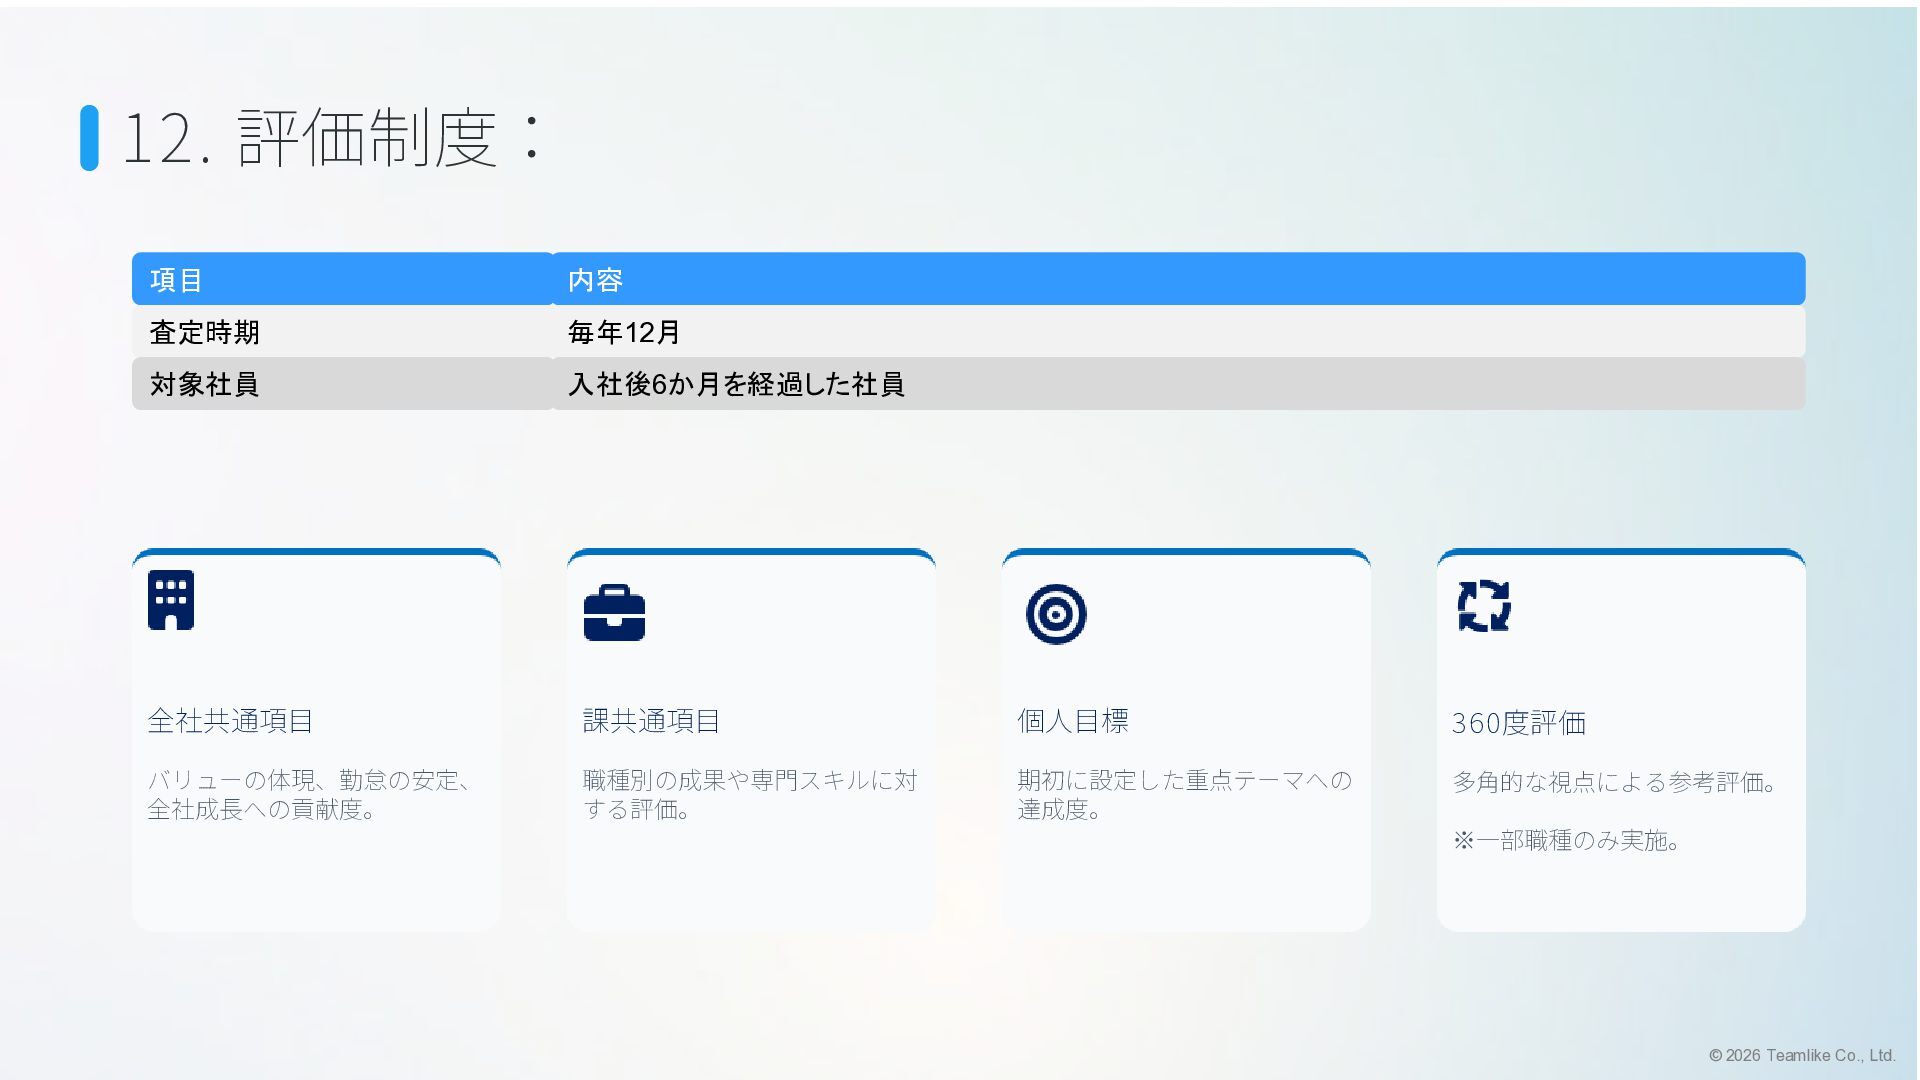Click the building icon in first card

pyautogui.click(x=171, y=600)
